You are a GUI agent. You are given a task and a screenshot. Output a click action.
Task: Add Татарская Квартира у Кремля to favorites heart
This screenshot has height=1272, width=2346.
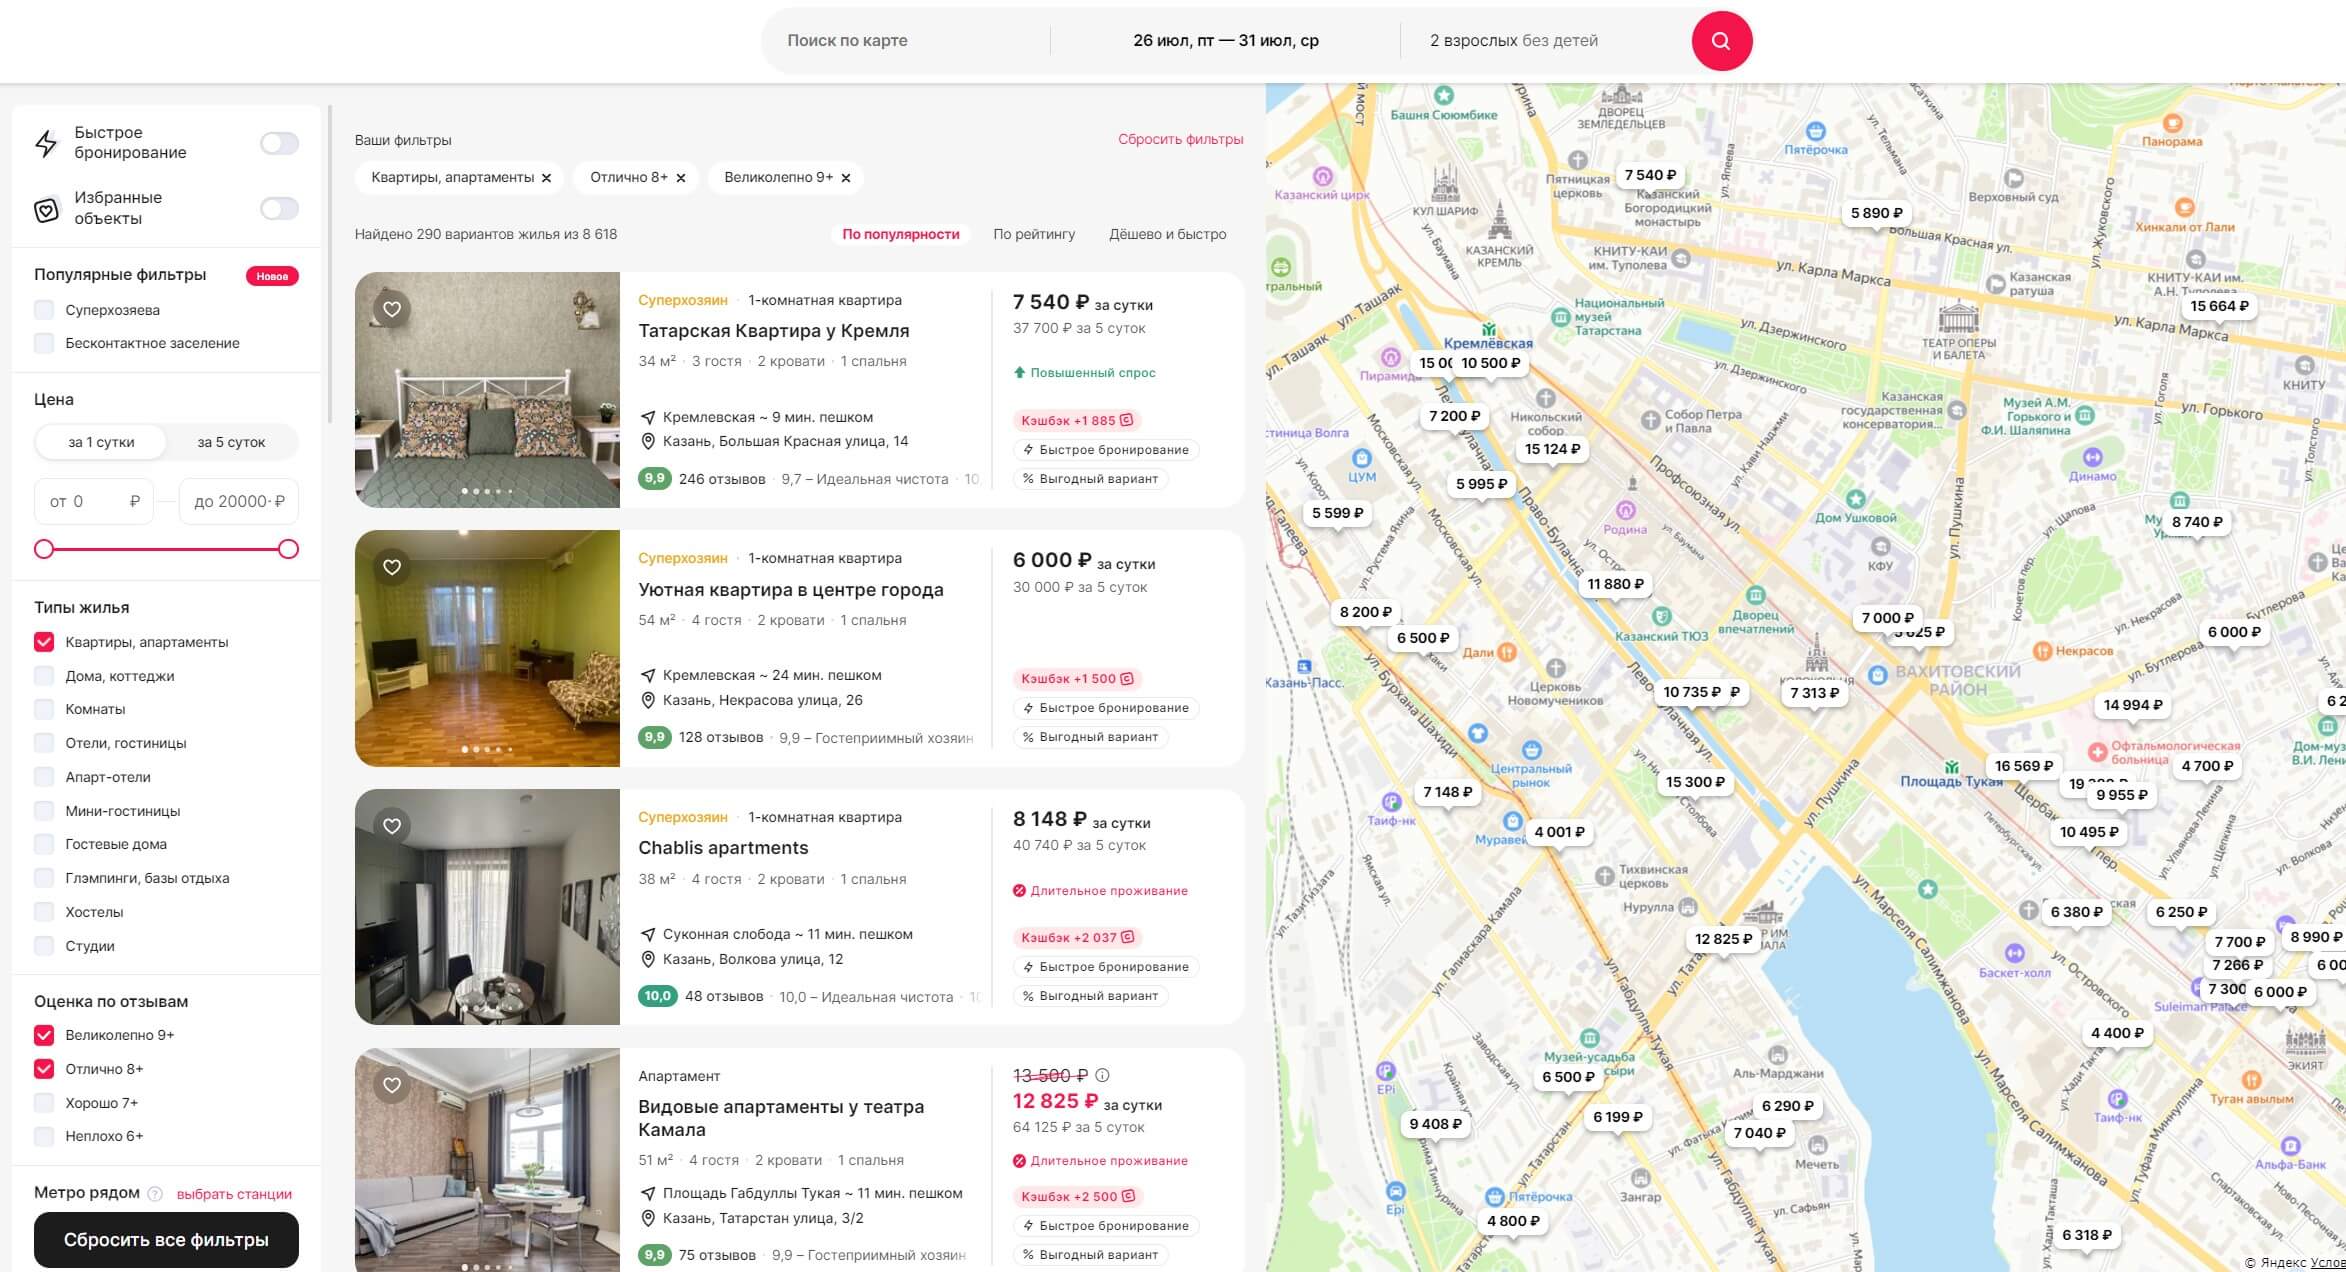pos(392,309)
